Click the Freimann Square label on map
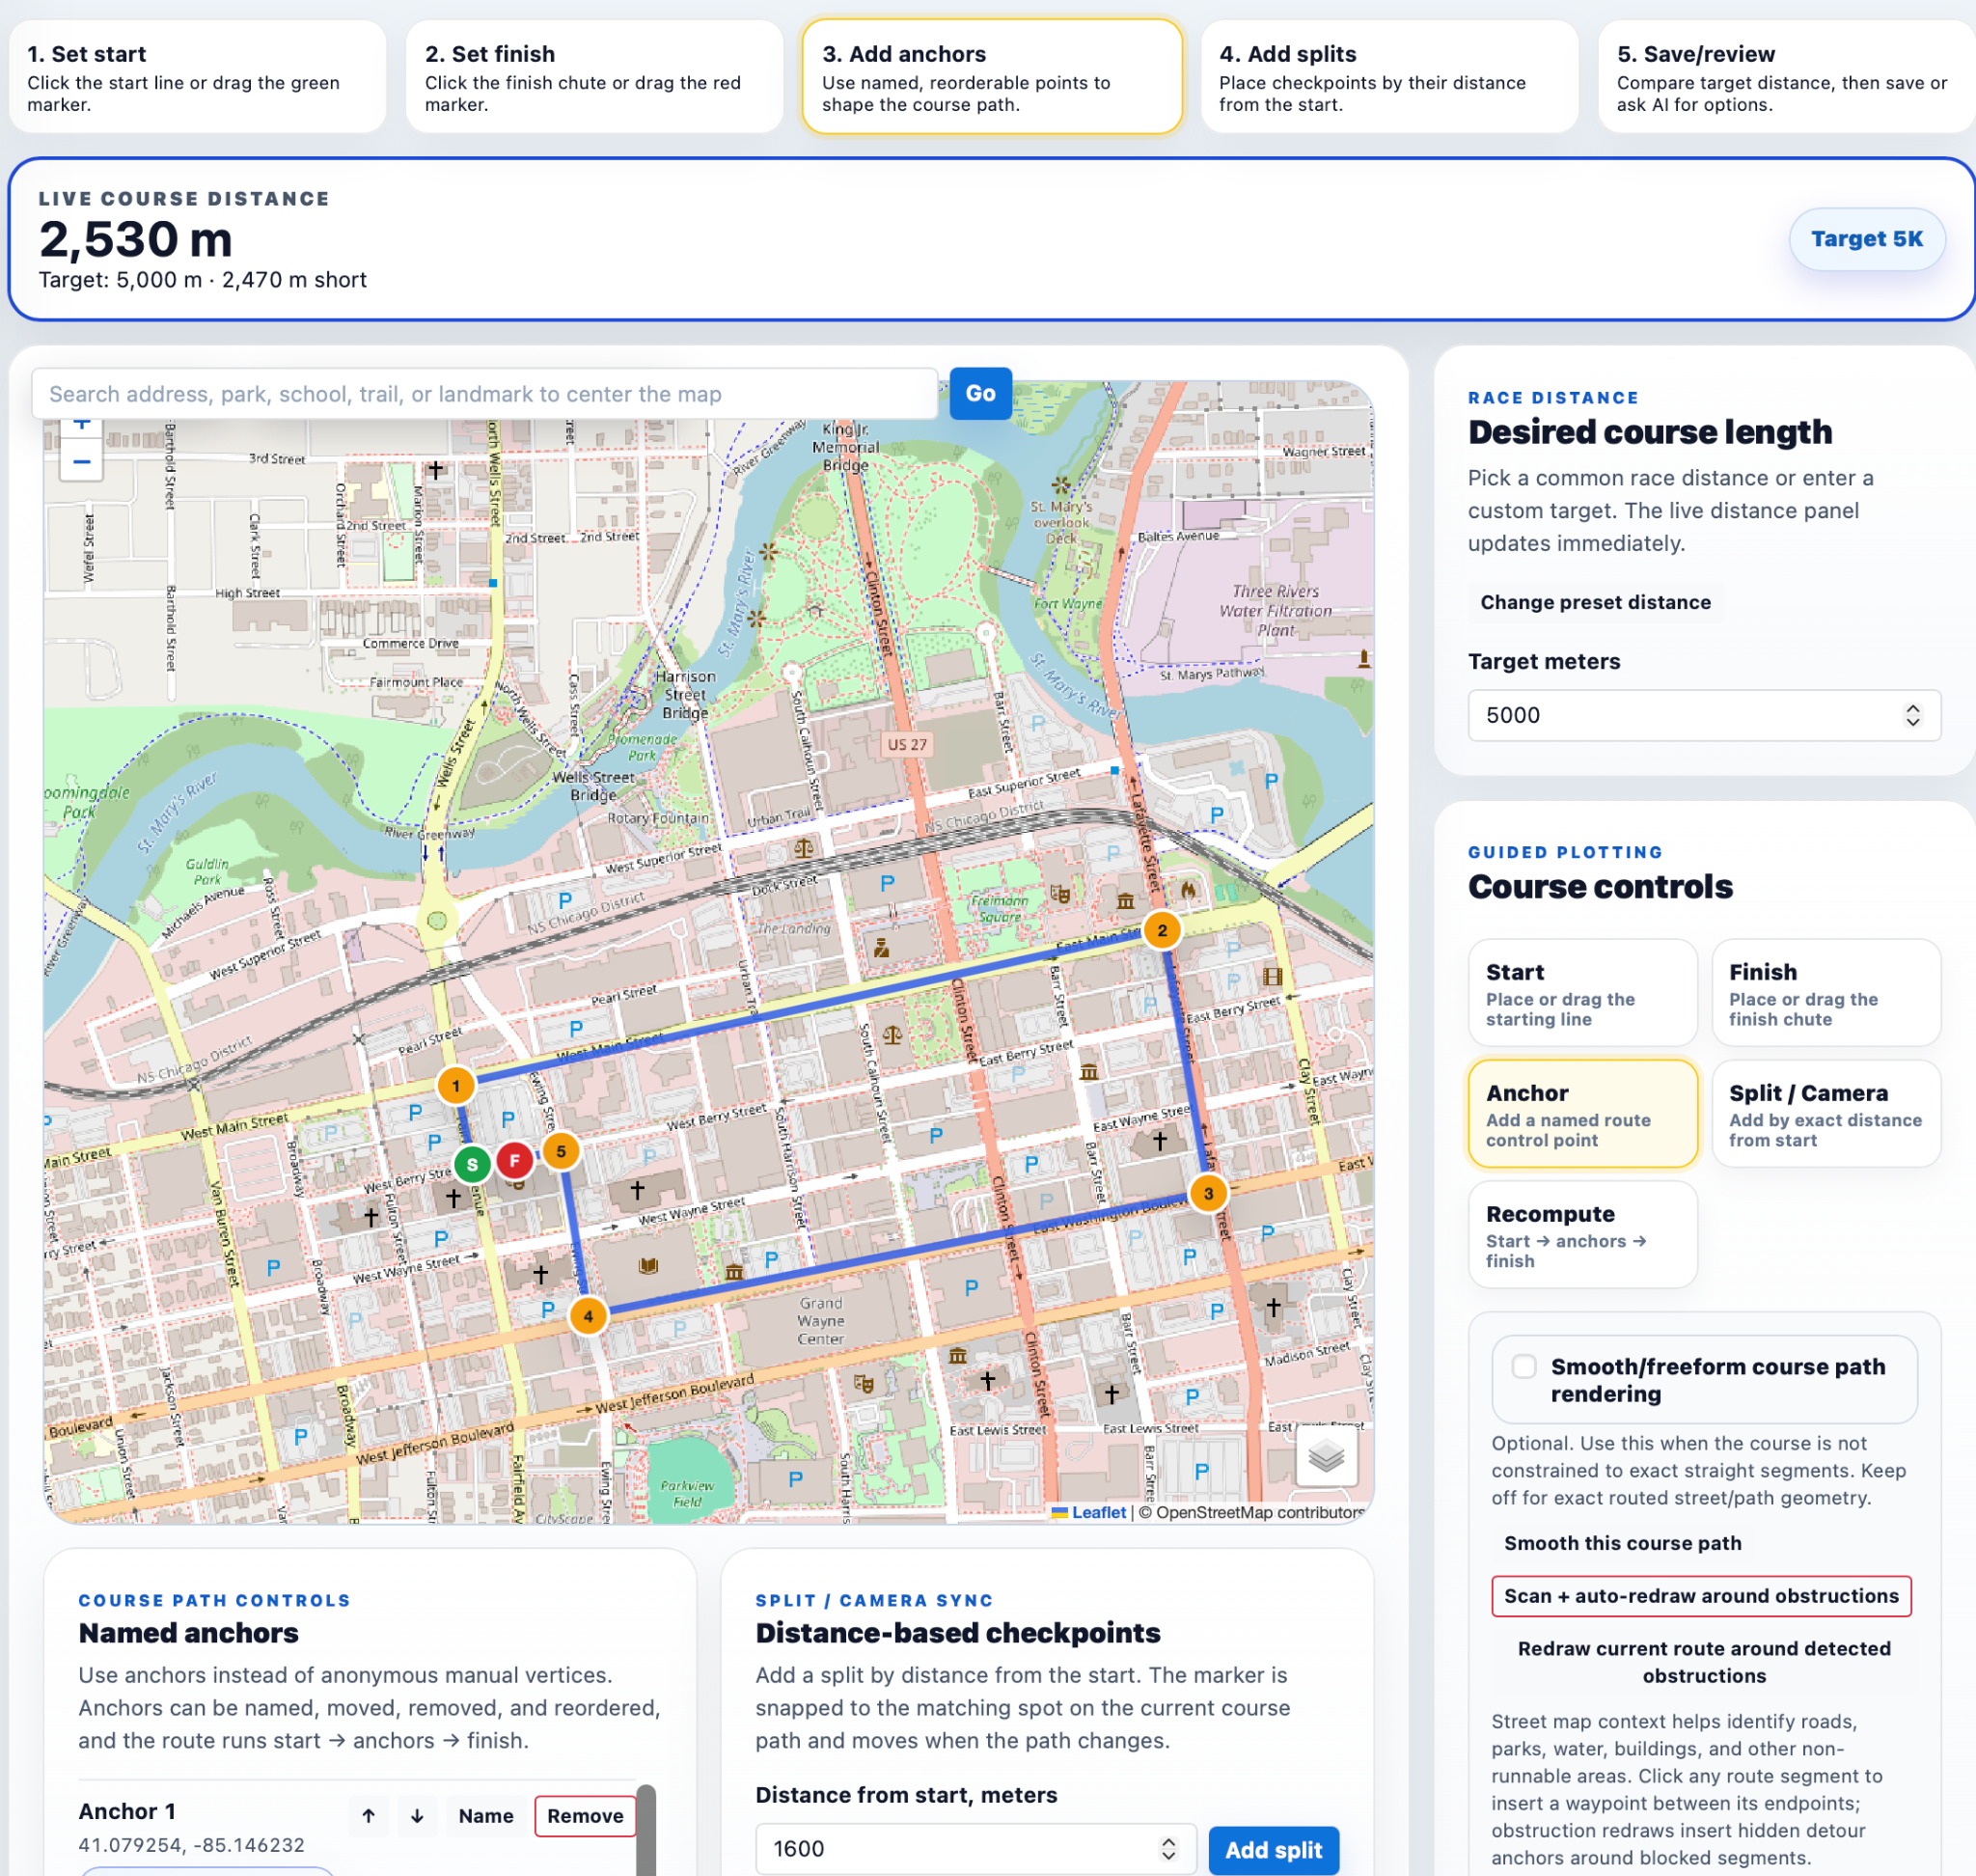 tap(1000, 909)
